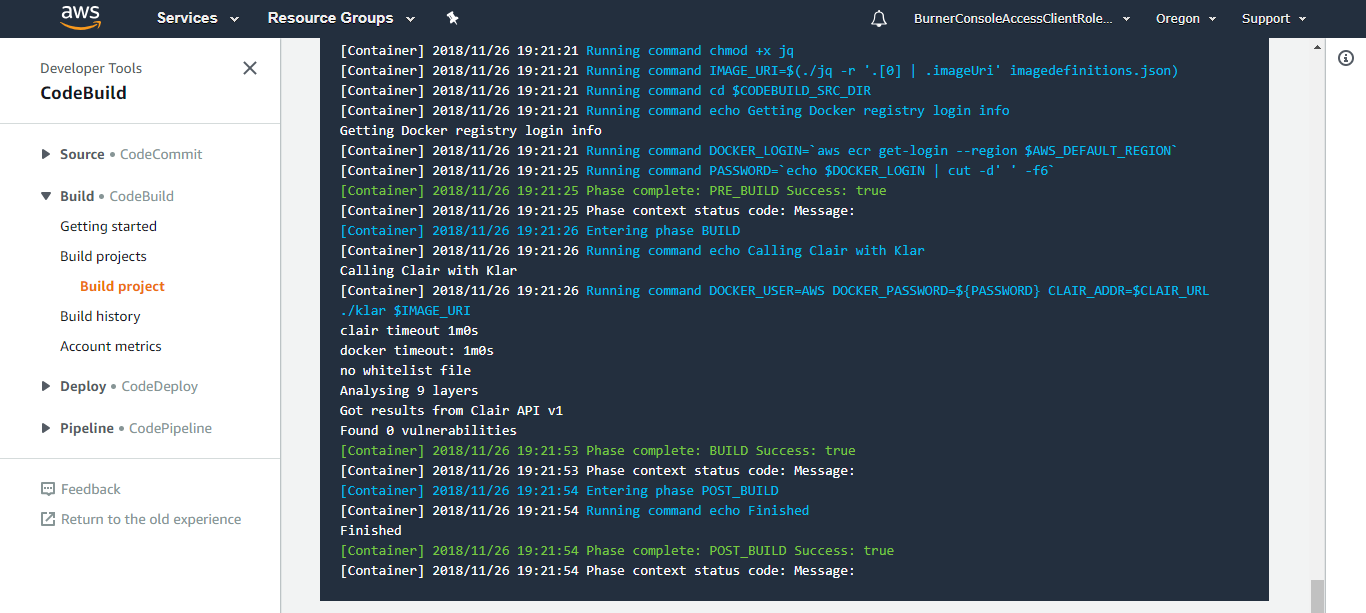Go to Build projects
The height and width of the screenshot is (613, 1366).
coord(103,256)
